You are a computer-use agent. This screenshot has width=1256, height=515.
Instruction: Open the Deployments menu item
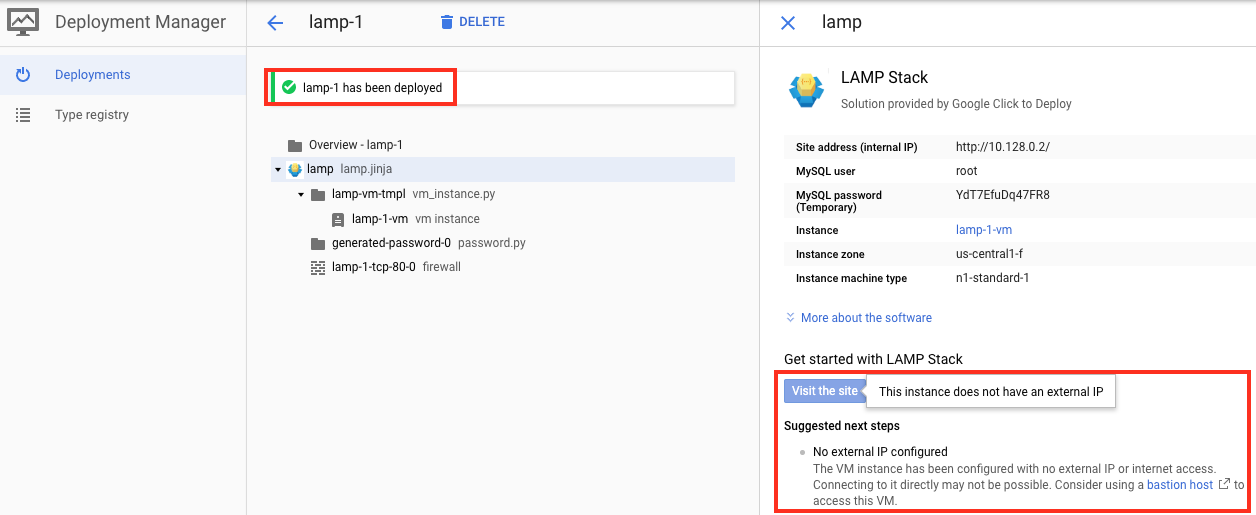coord(92,75)
